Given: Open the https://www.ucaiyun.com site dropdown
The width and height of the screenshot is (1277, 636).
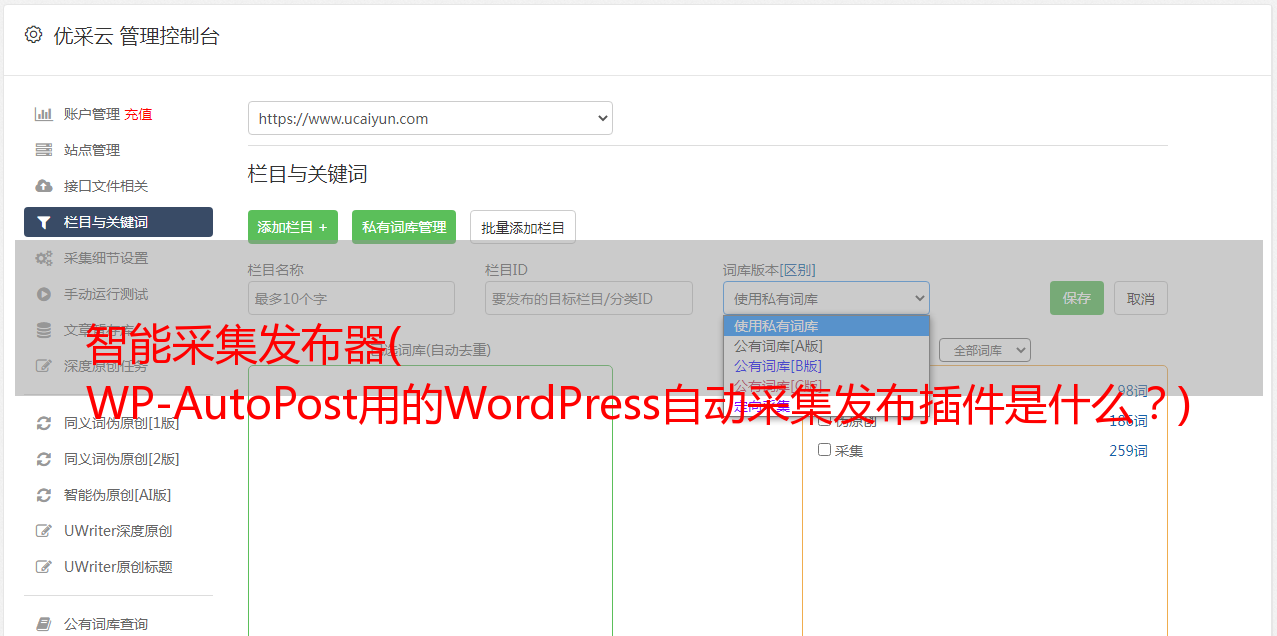Looking at the screenshot, I should click(x=430, y=118).
